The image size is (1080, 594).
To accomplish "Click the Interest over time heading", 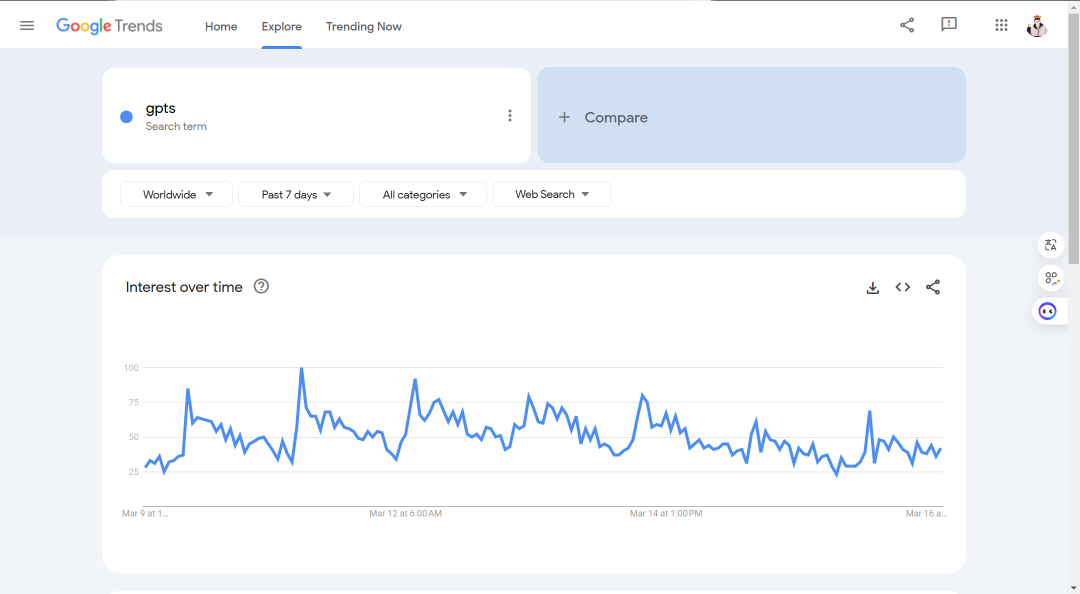I will point(184,287).
